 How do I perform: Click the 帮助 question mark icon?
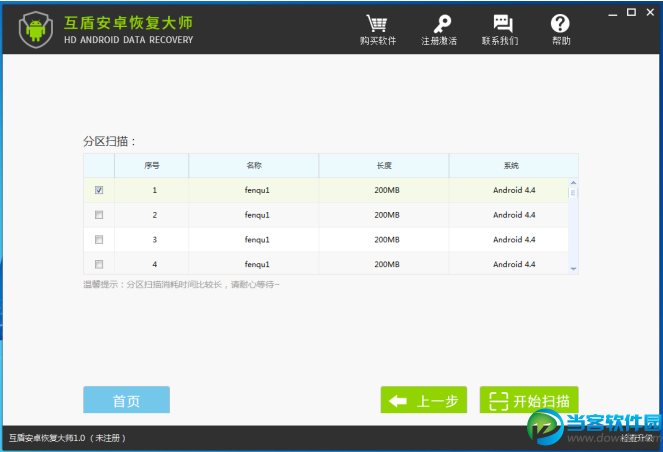560,24
